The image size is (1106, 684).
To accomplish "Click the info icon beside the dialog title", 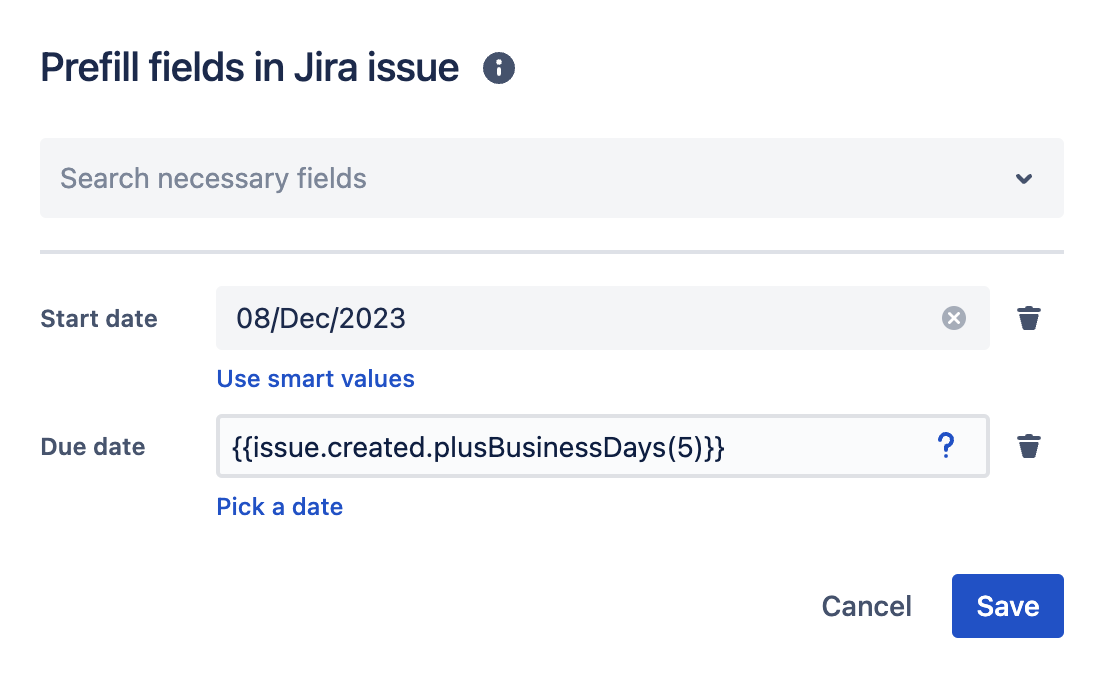I will coord(499,68).
